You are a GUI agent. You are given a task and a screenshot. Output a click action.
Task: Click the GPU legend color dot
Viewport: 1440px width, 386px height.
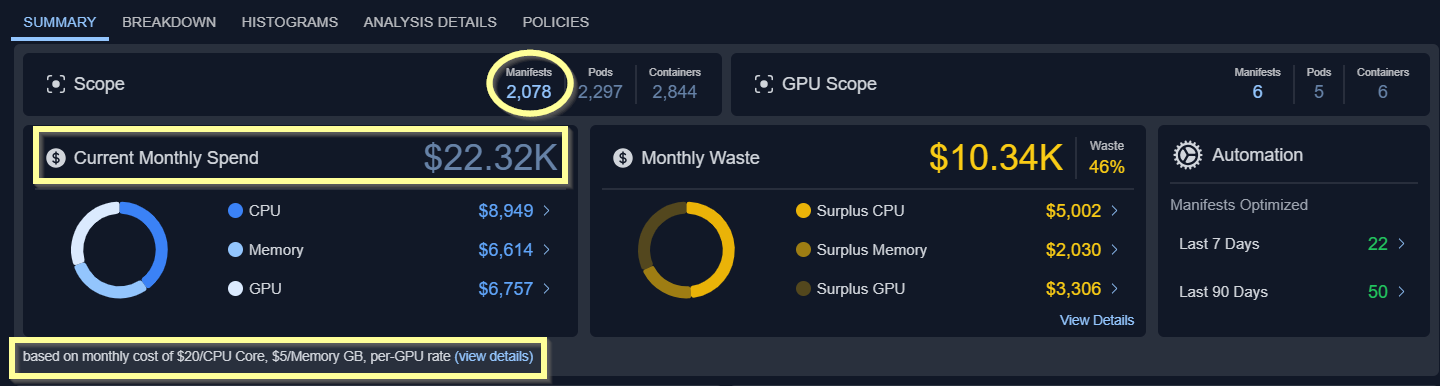[236, 289]
